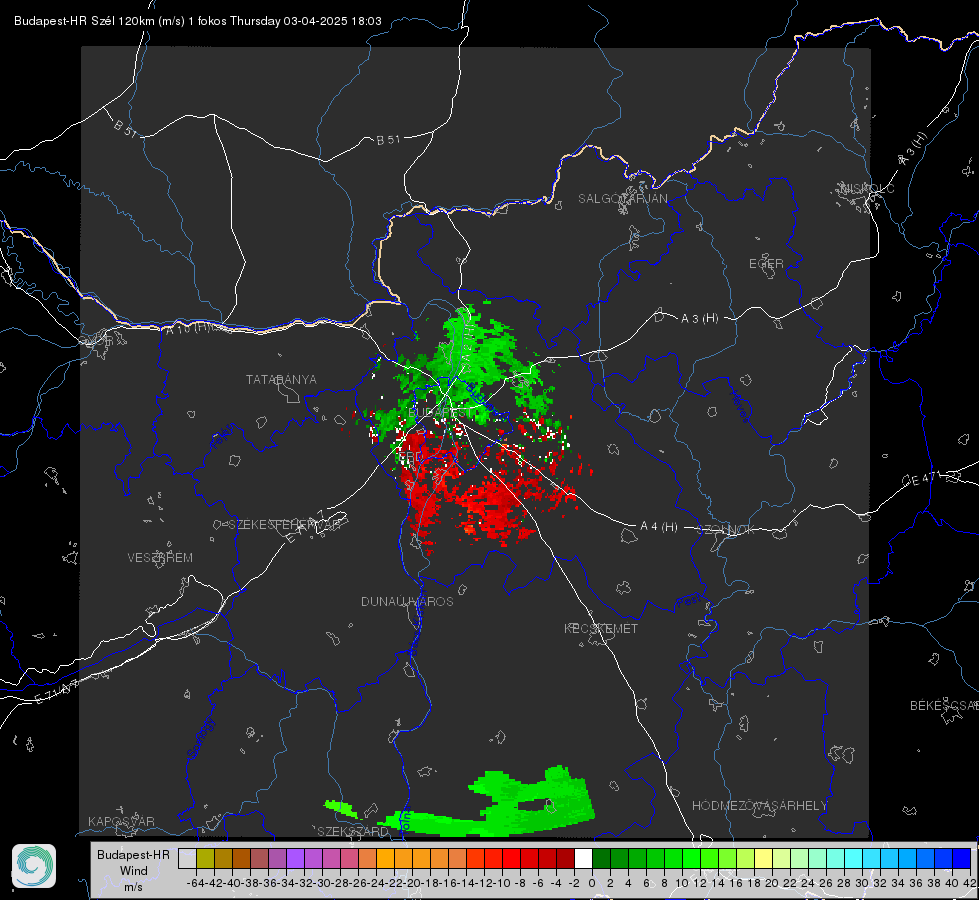
Task: Pick the dark green swatch right of 0
Action: click(x=601, y=858)
